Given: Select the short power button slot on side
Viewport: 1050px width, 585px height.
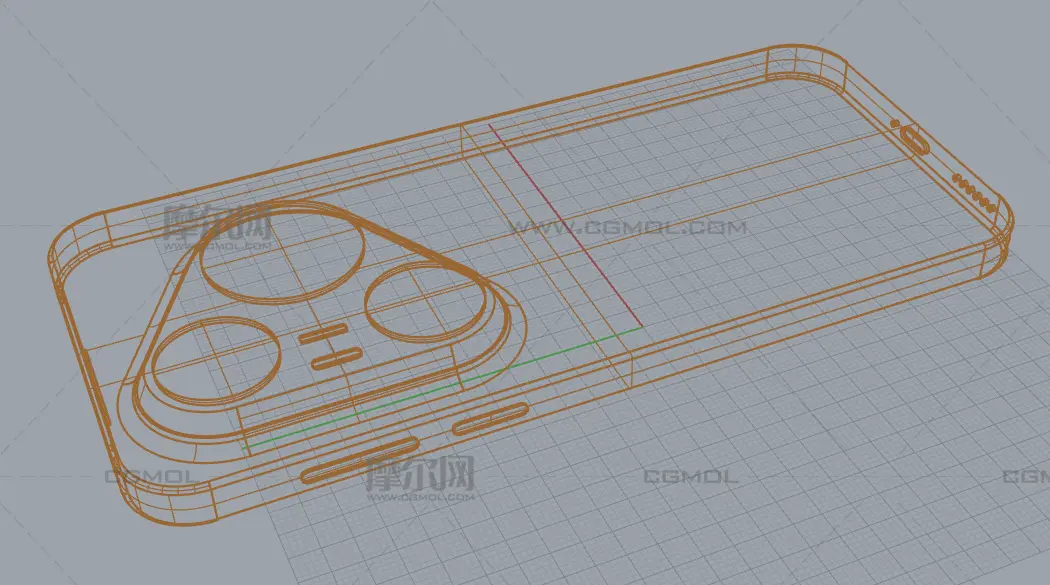Looking at the screenshot, I should click(490, 419).
